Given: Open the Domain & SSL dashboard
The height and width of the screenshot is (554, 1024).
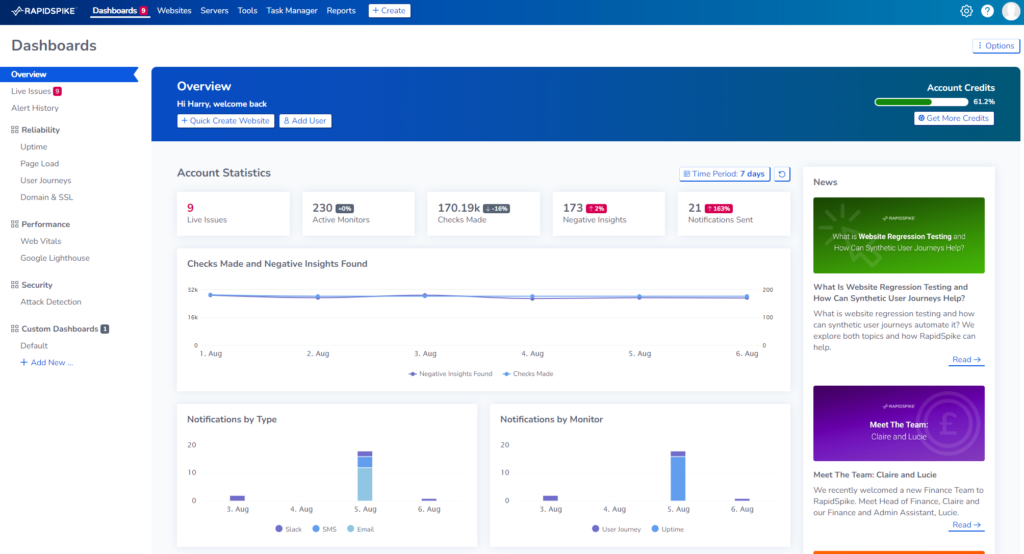Looking at the screenshot, I should pyautogui.click(x=46, y=197).
